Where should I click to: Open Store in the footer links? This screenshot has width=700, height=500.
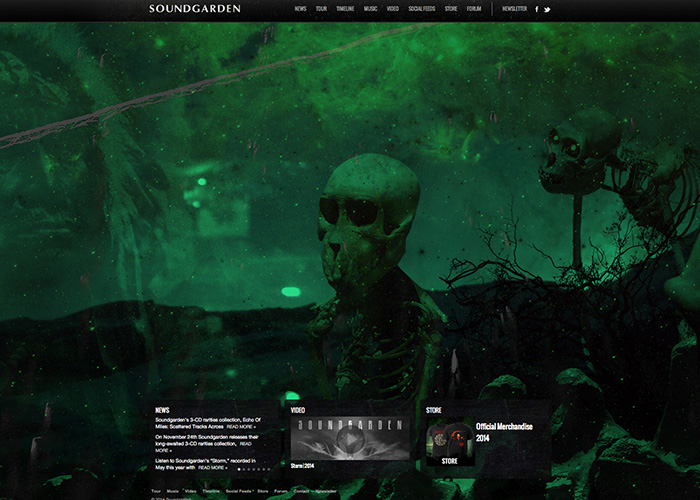click(x=263, y=491)
